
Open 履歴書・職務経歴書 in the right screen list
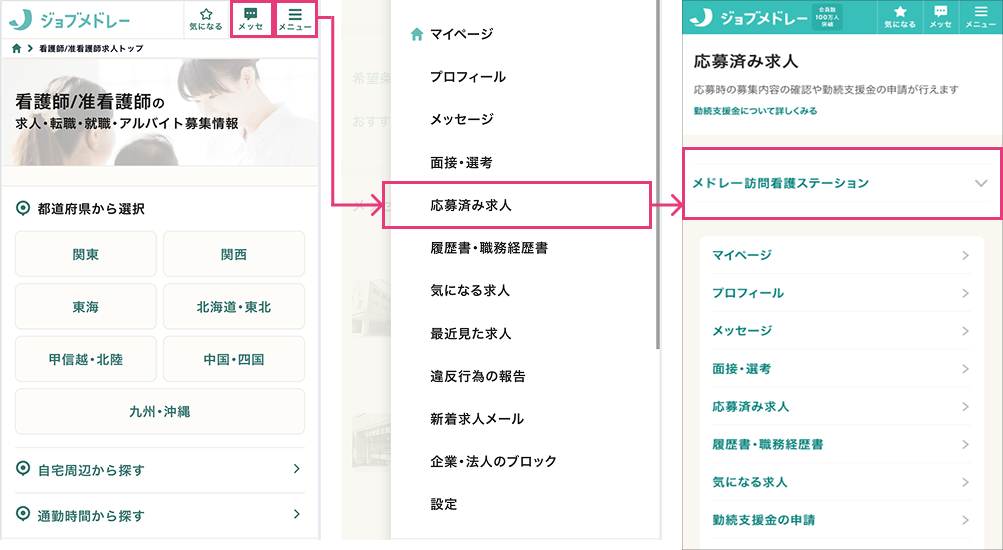(842, 444)
